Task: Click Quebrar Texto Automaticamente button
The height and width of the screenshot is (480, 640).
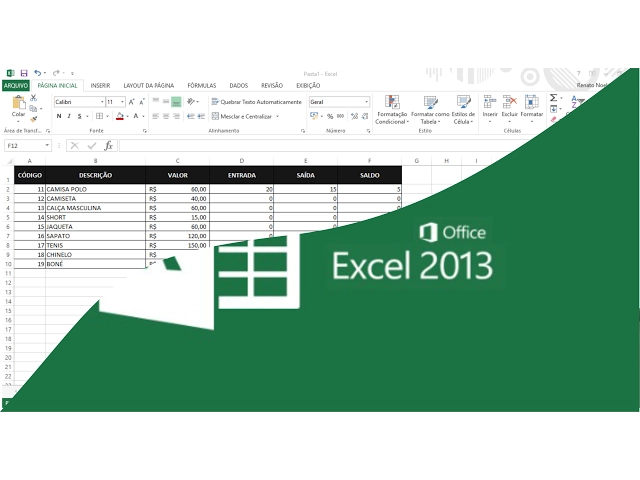Action: [257, 102]
